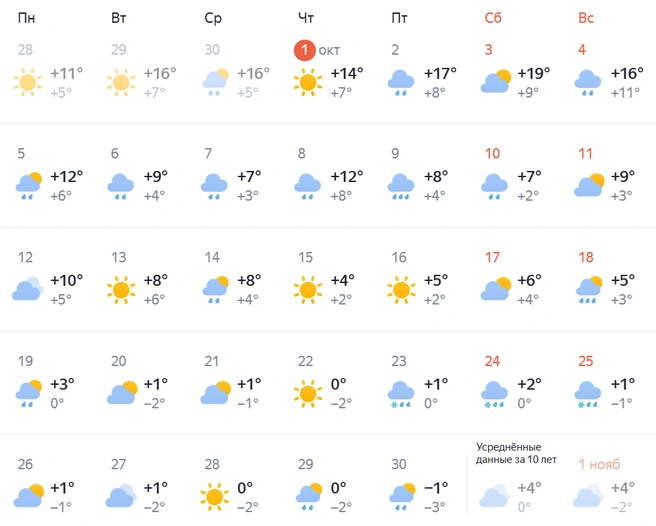Select the Сб weekday column header
Image resolution: width=656 pixels, height=526 pixels.
493,18
